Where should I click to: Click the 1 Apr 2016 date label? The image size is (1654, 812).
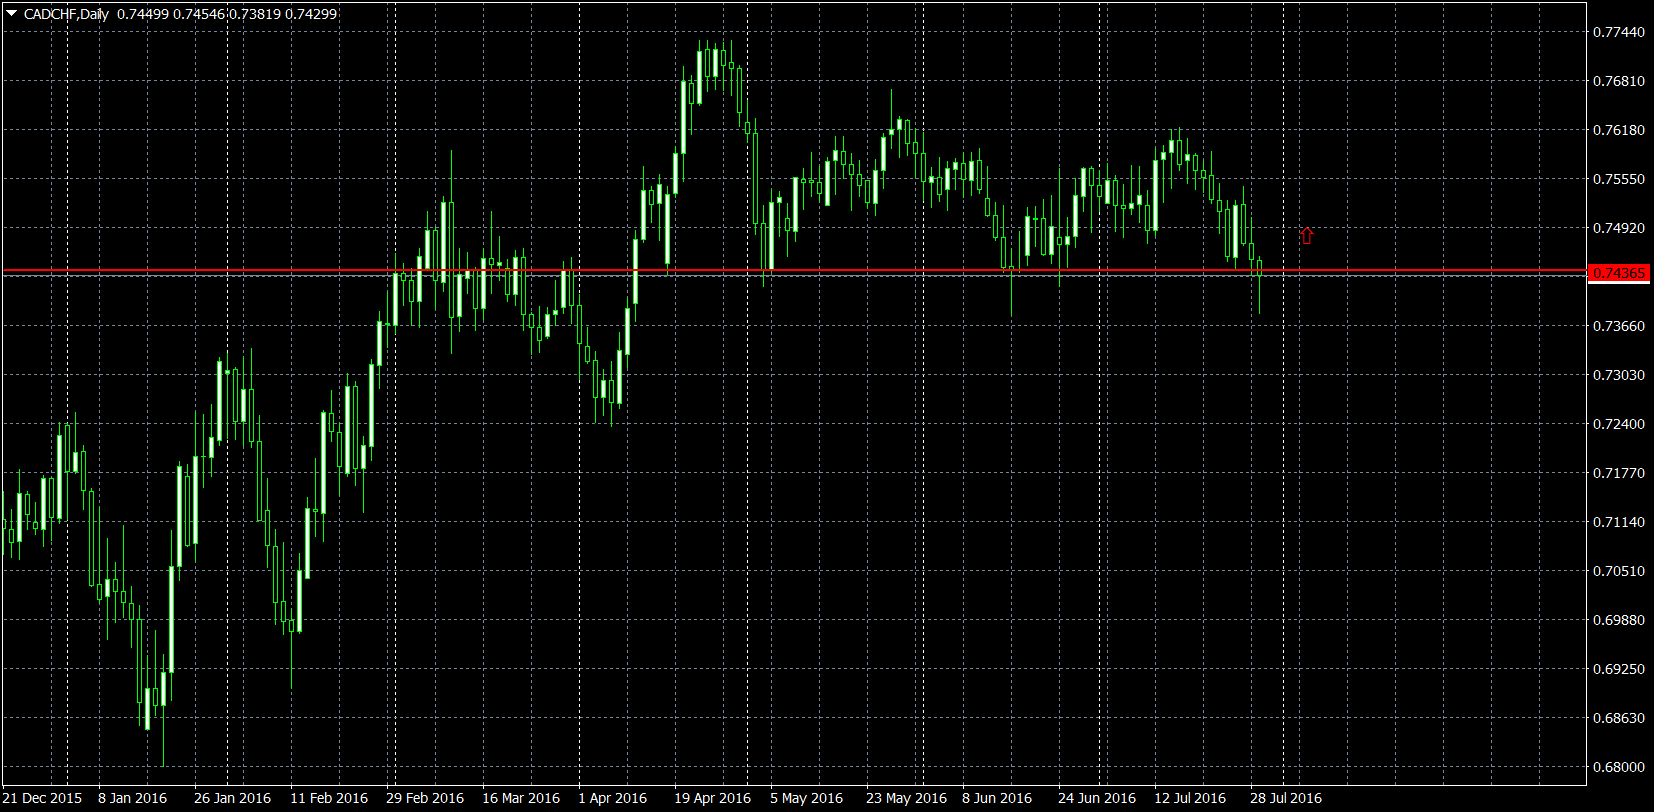pyautogui.click(x=613, y=798)
